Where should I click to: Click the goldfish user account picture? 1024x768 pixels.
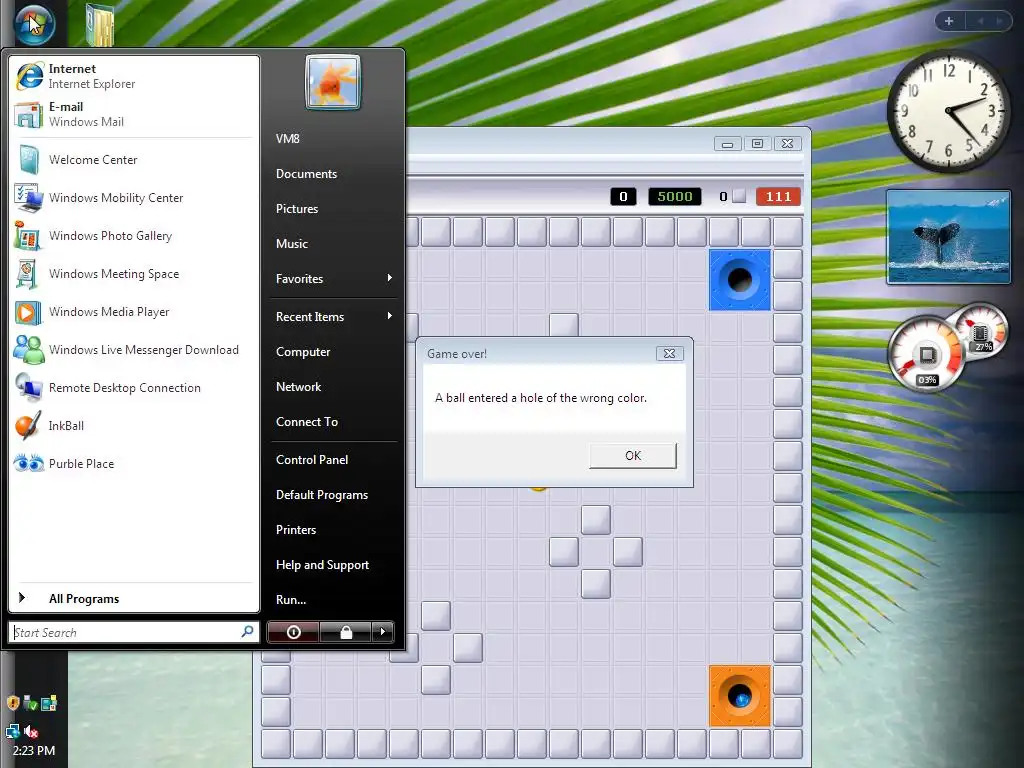333,82
